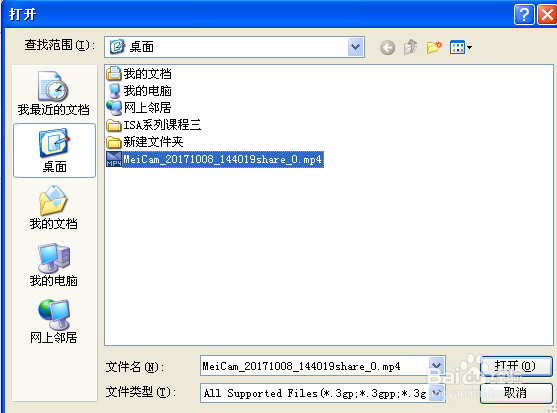Create a new folder from the toolbar

[x=434, y=47]
